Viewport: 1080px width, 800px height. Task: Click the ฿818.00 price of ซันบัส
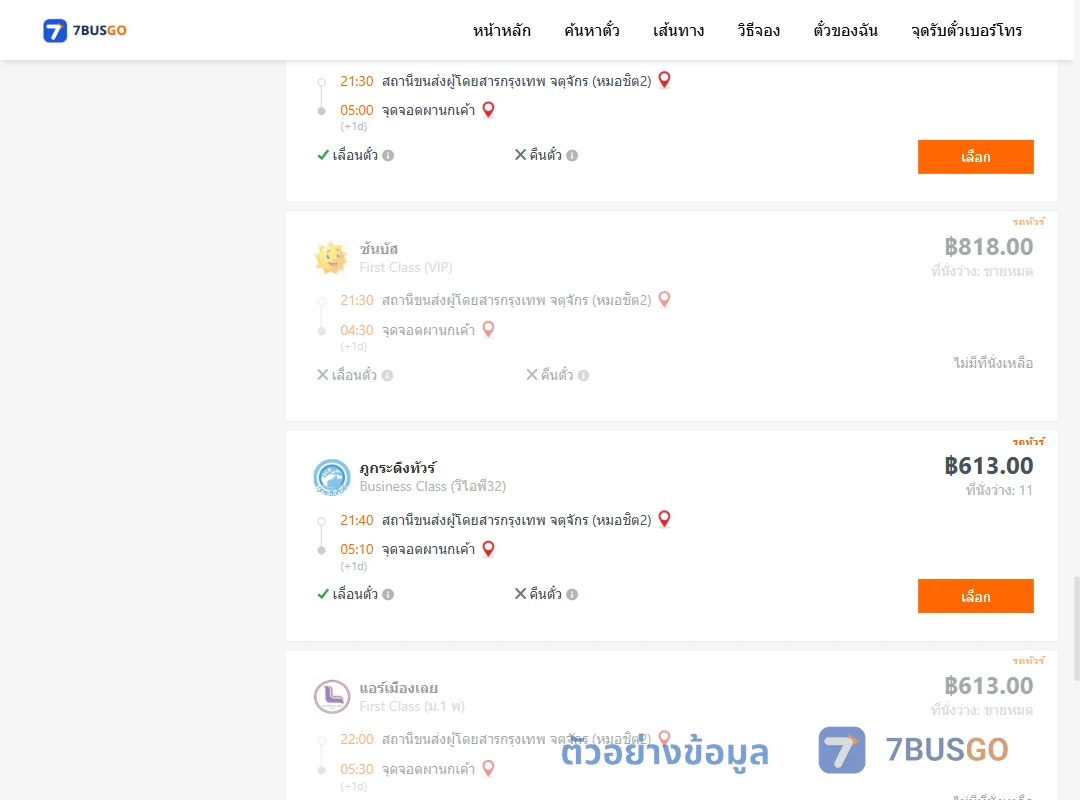[988, 247]
